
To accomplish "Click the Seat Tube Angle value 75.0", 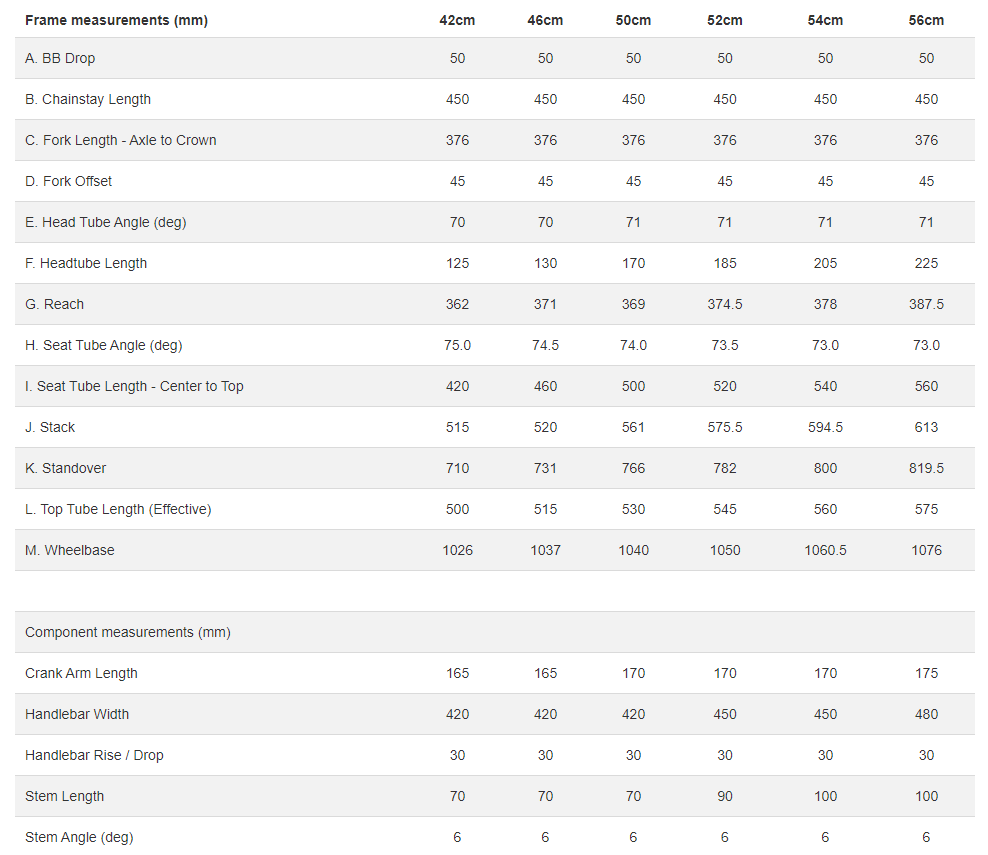I will point(457,345).
